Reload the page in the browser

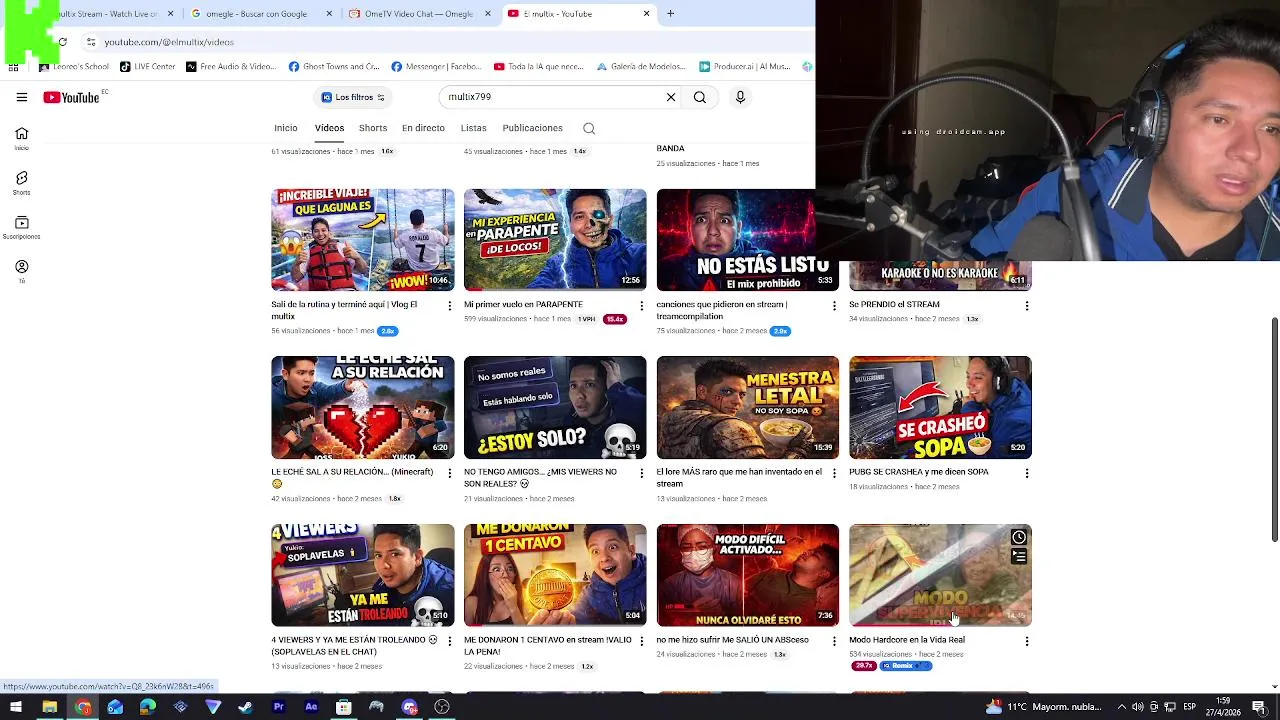(62, 42)
